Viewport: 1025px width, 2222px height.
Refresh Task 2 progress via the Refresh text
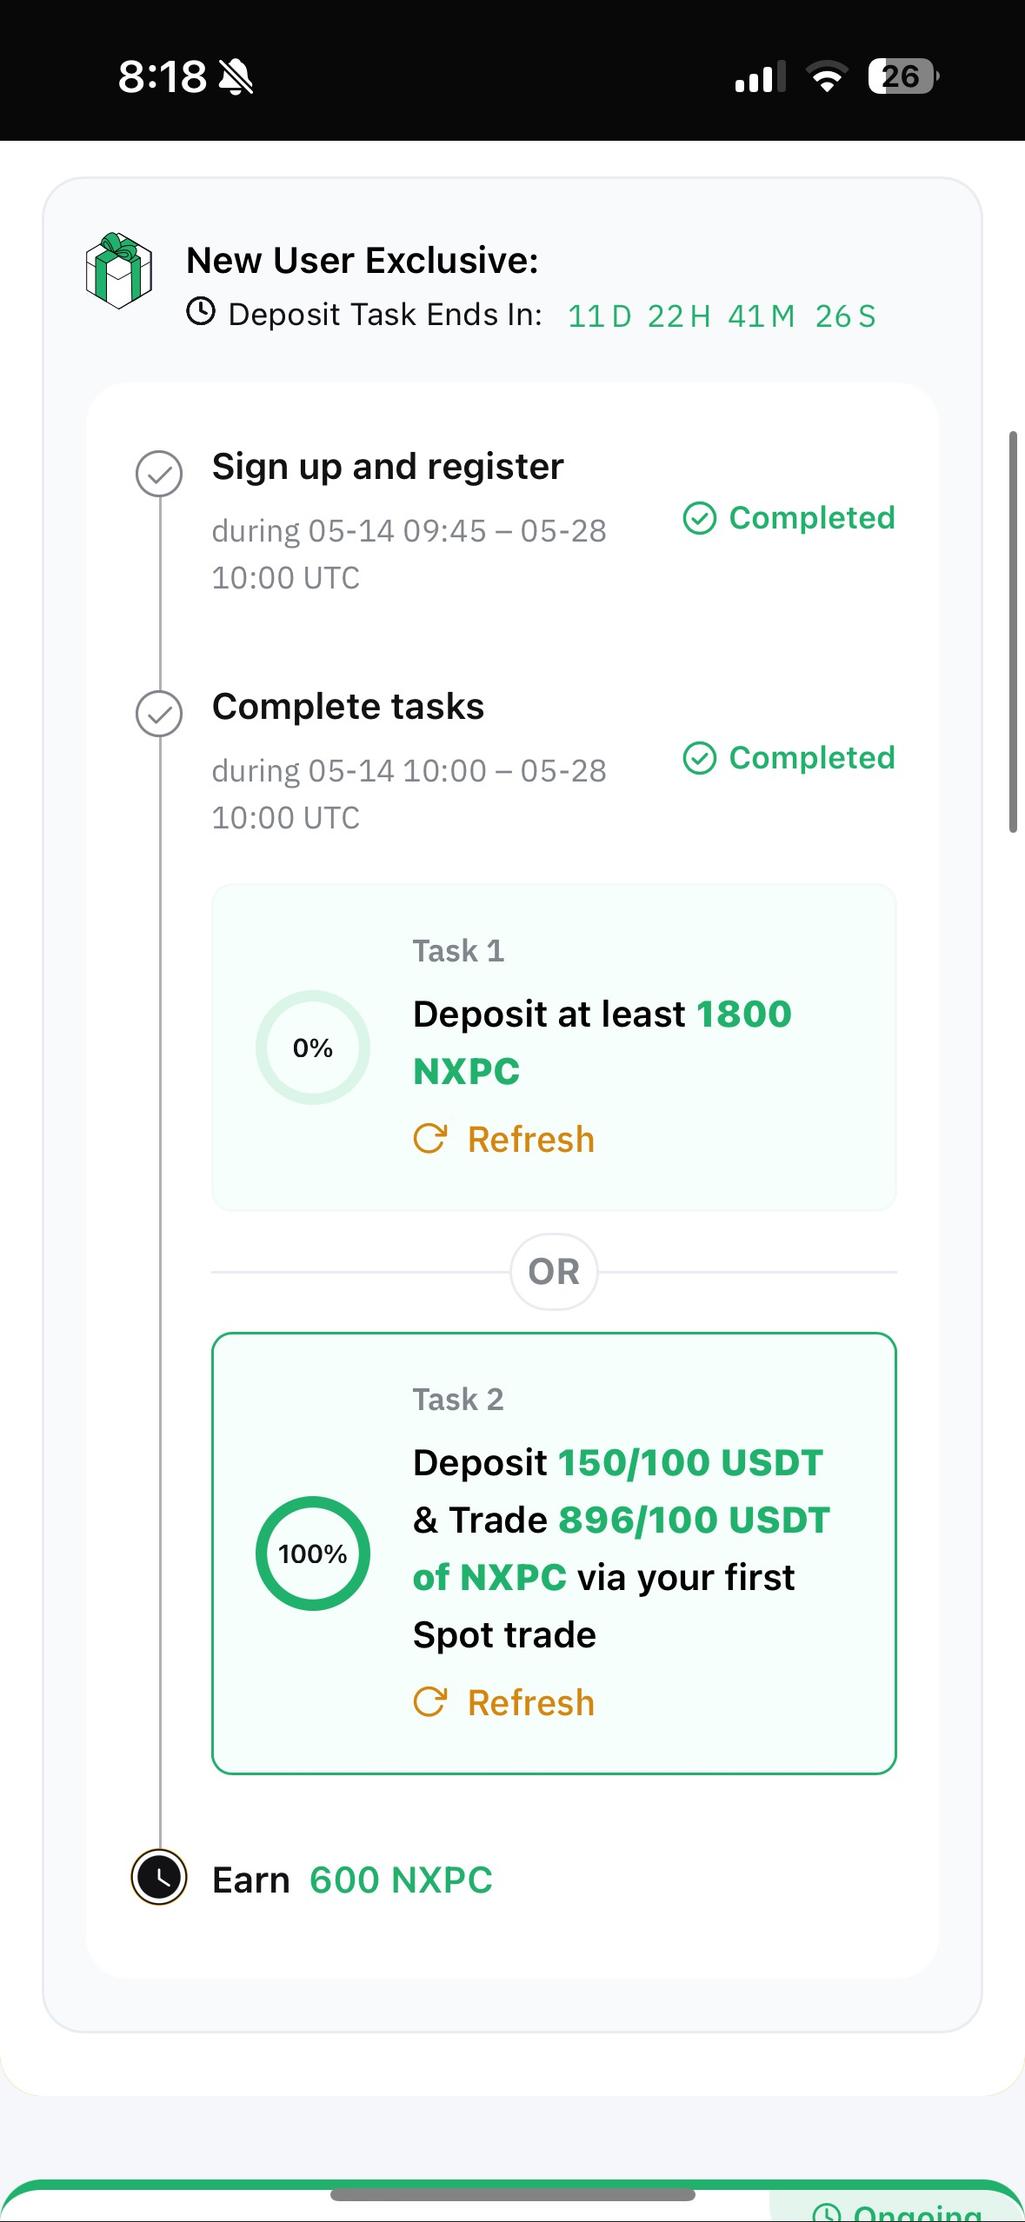click(531, 1702)
